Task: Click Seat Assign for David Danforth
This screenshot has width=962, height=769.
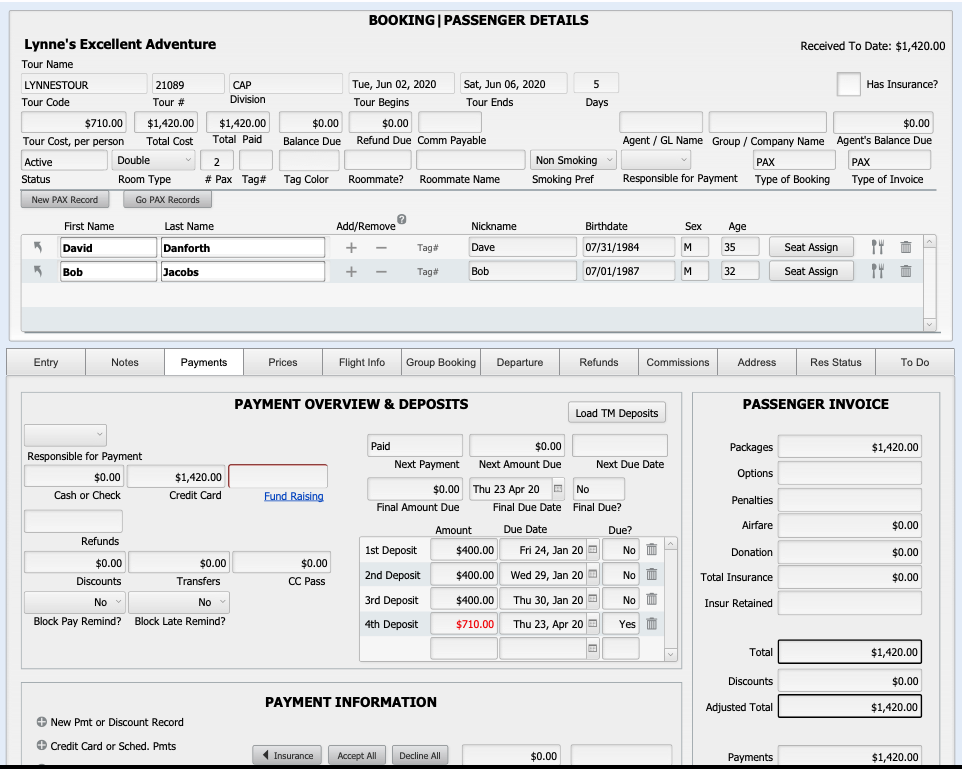Action: 811,247
